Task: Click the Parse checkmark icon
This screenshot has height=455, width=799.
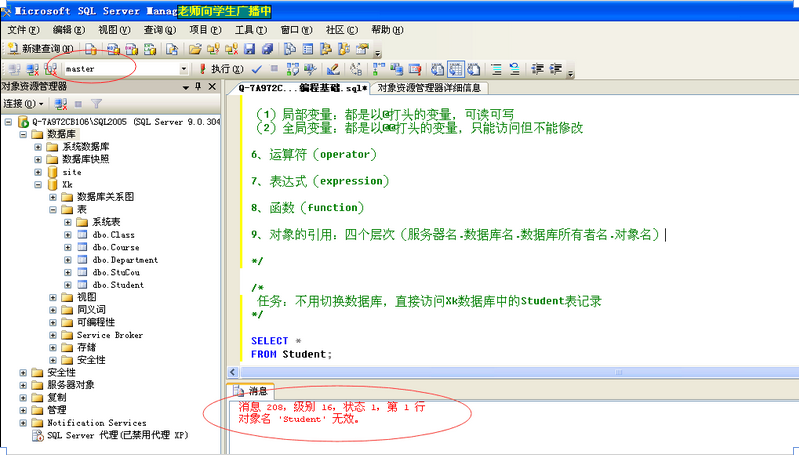Action: tap(256, 69)
